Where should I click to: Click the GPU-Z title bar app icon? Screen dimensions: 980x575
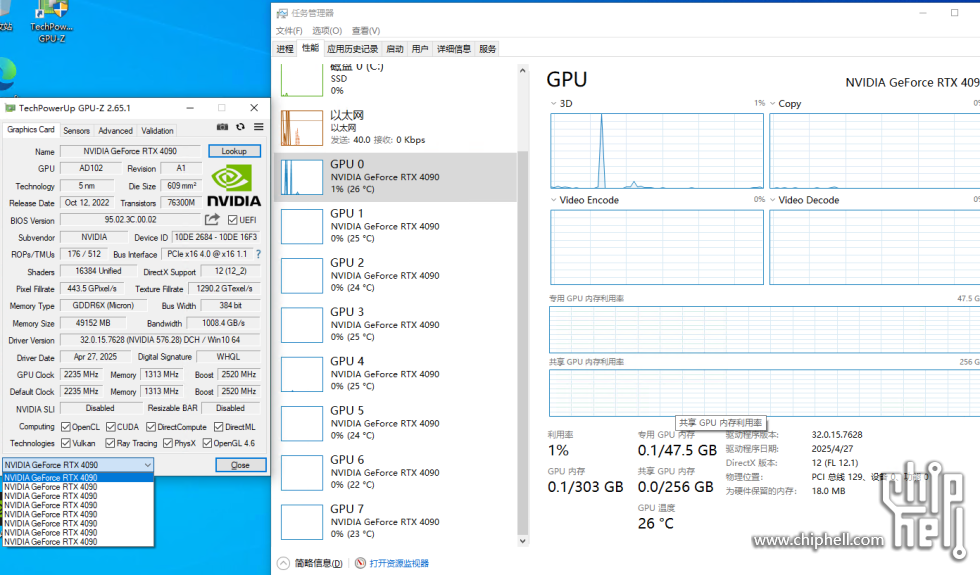9,108
